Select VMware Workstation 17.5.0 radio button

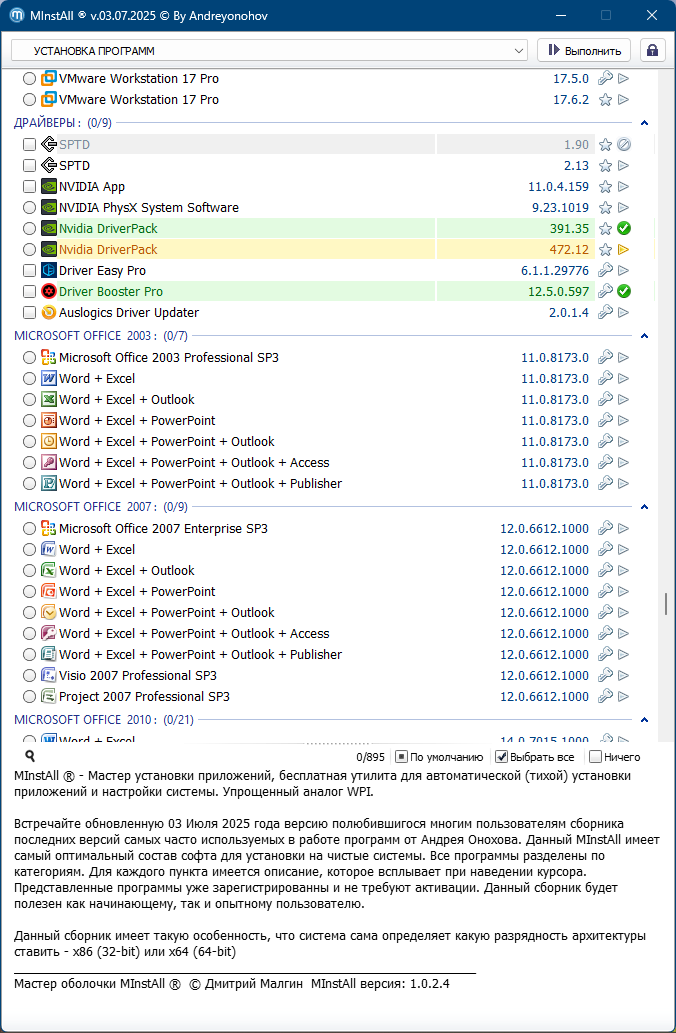29,78
